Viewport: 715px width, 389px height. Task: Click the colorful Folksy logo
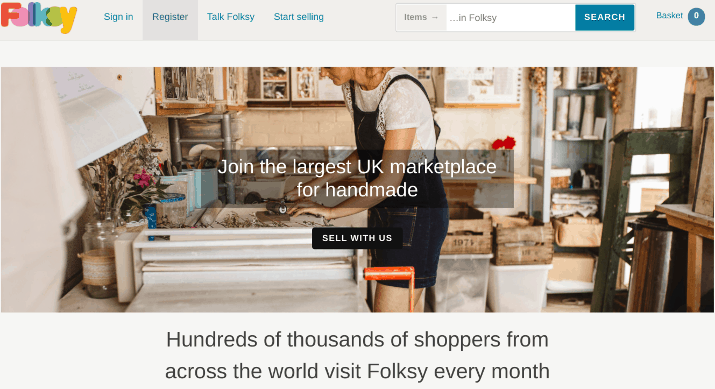pos(39,18)
